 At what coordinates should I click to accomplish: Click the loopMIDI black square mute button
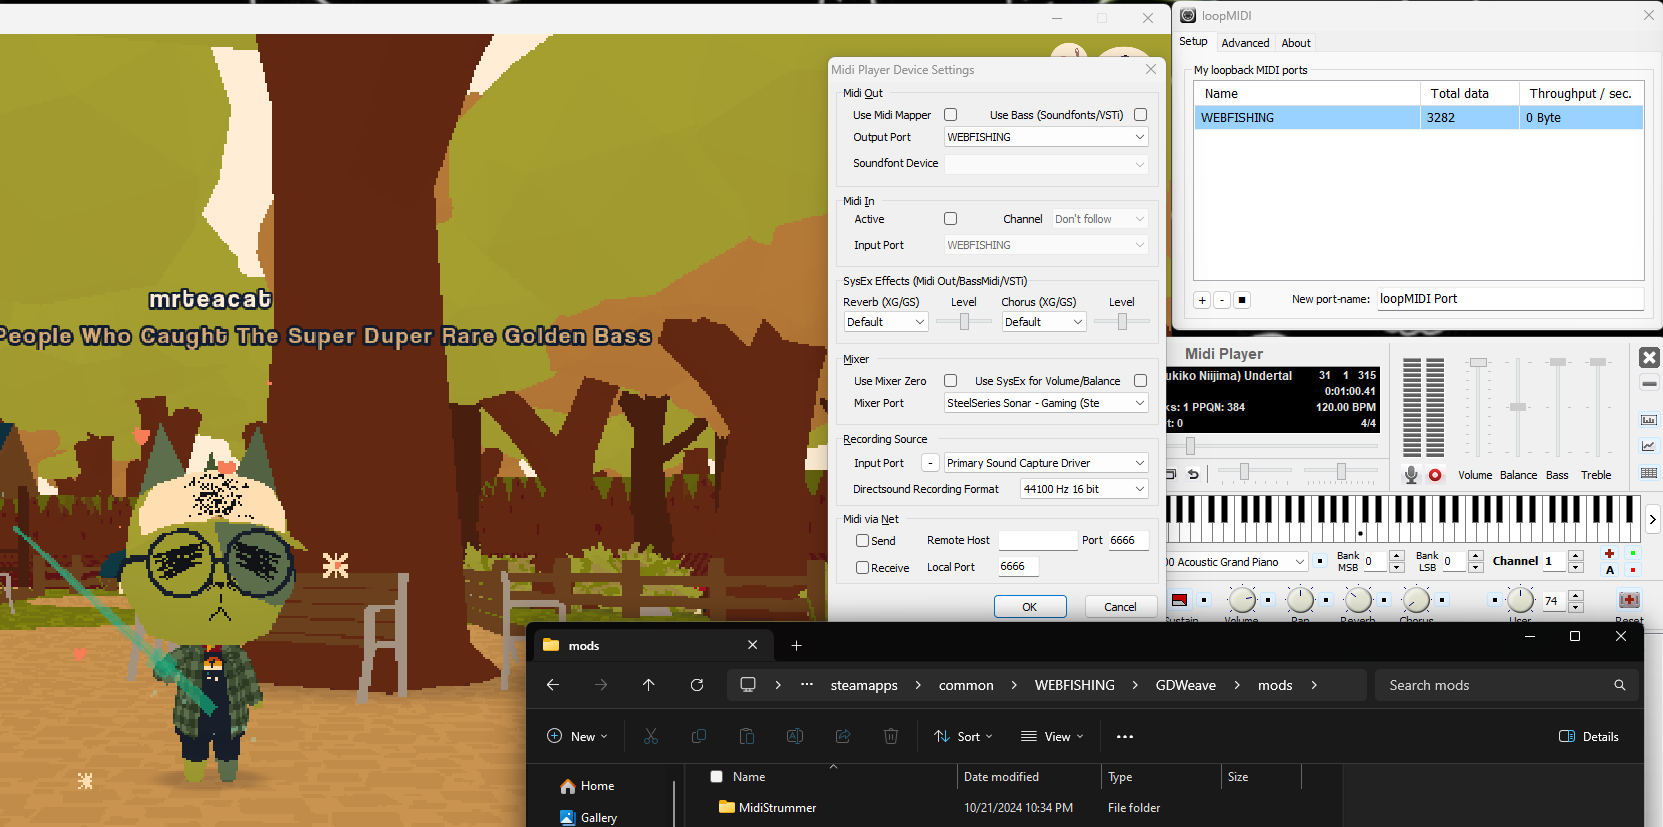click(1242, 300)
